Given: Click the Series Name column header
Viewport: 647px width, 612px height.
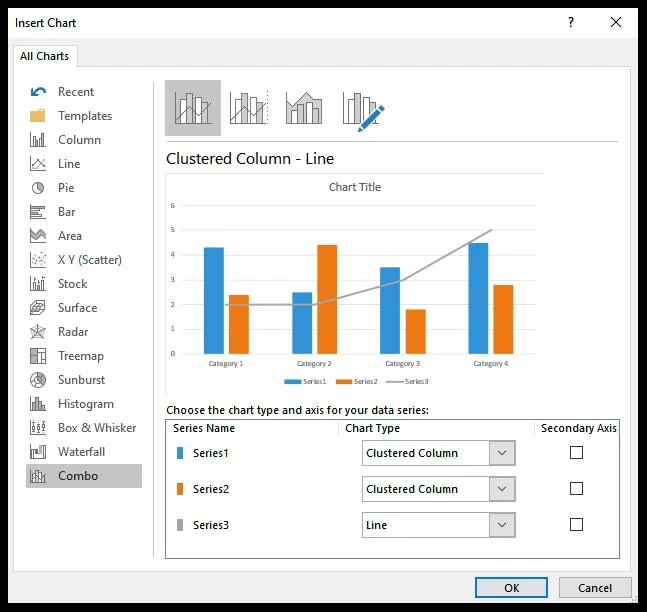Looking at the screenshot, I should tap(204, 428).
